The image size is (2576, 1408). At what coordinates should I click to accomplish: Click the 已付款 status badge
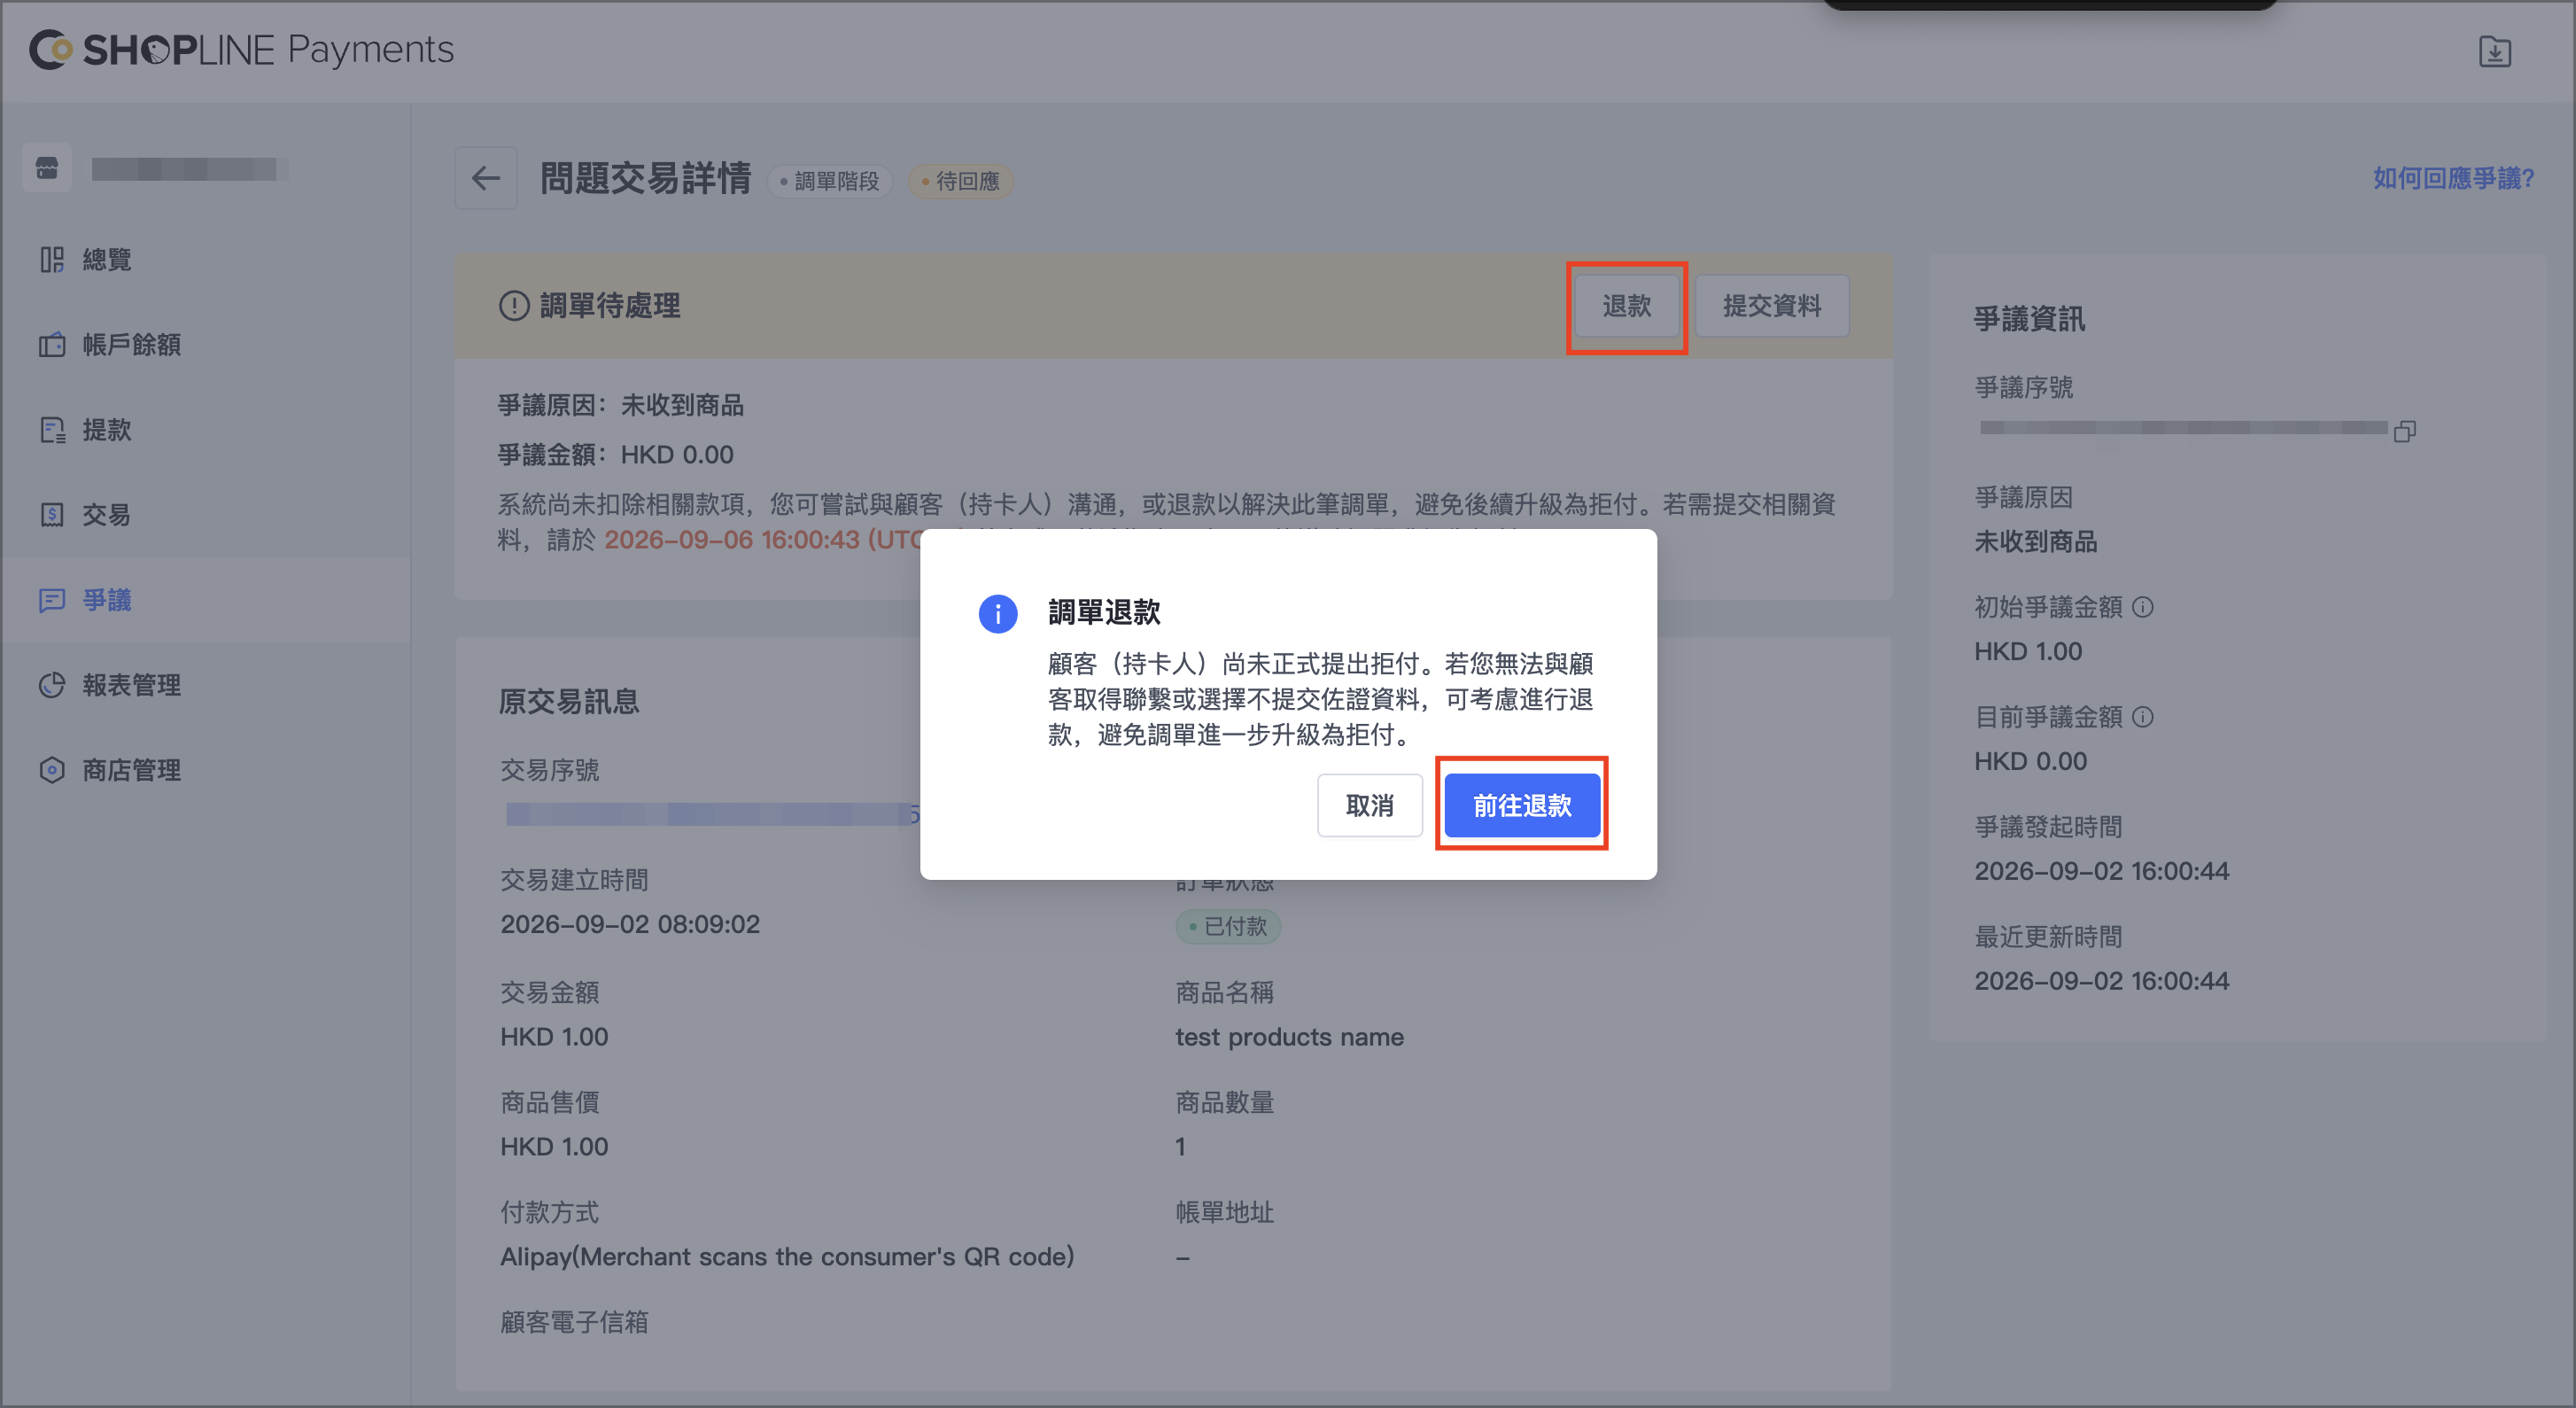coord(1228,926)
